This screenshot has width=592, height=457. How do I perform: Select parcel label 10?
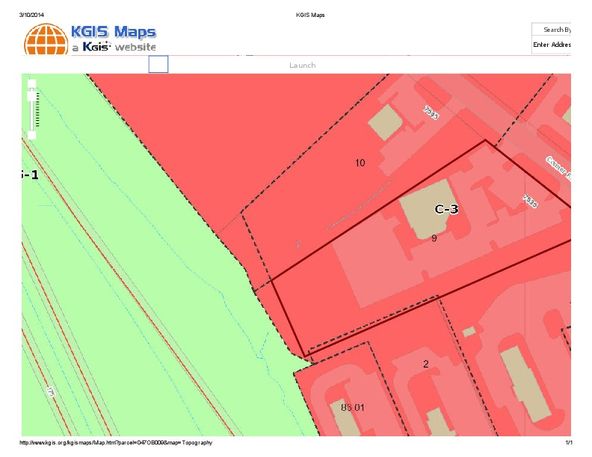tap(360, 163)
